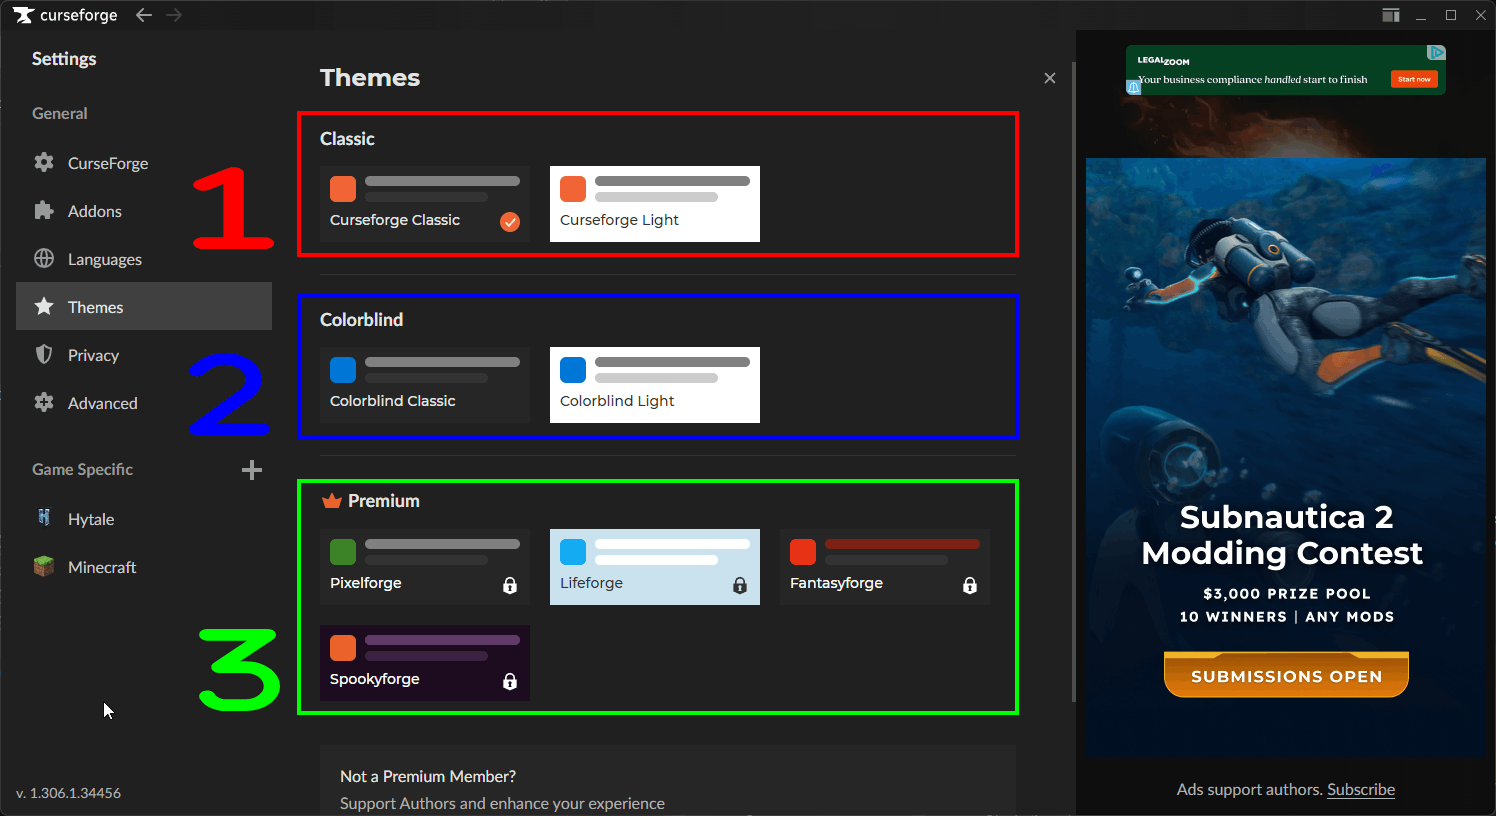1496x816 pixels.
Task: Select the Curseforge Classic theme
Action: pyautogui.click(x=425, y=204)
